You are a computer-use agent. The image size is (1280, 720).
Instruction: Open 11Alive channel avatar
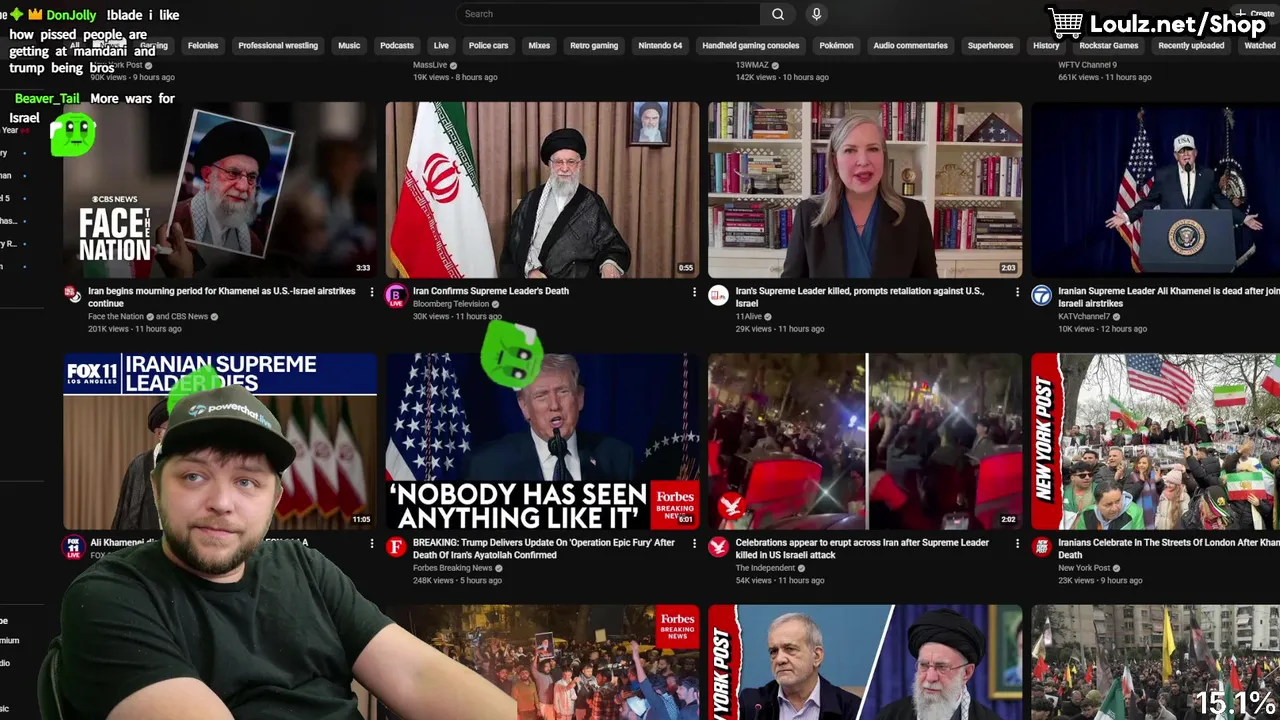pos(718,295)
